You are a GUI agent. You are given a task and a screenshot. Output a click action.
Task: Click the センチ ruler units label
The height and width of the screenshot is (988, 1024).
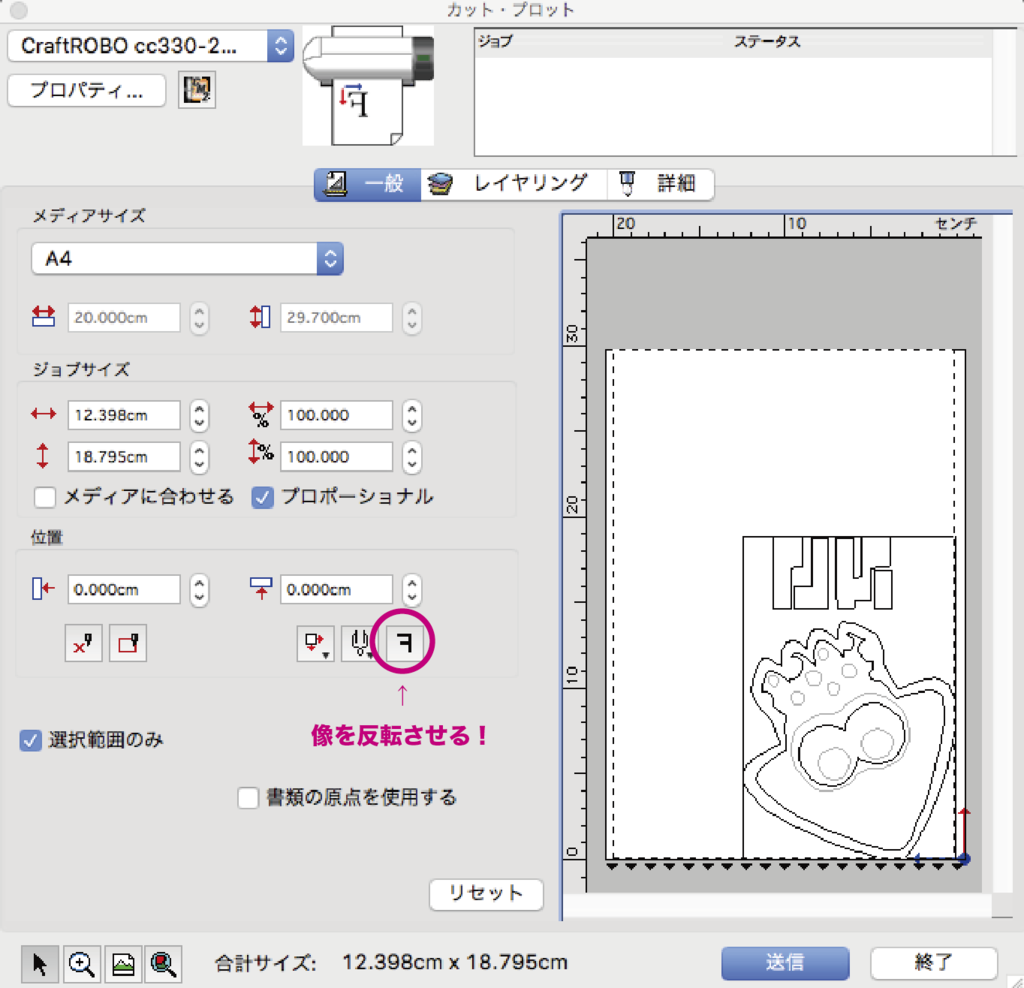pyautogui.click(x=955, y=224)
